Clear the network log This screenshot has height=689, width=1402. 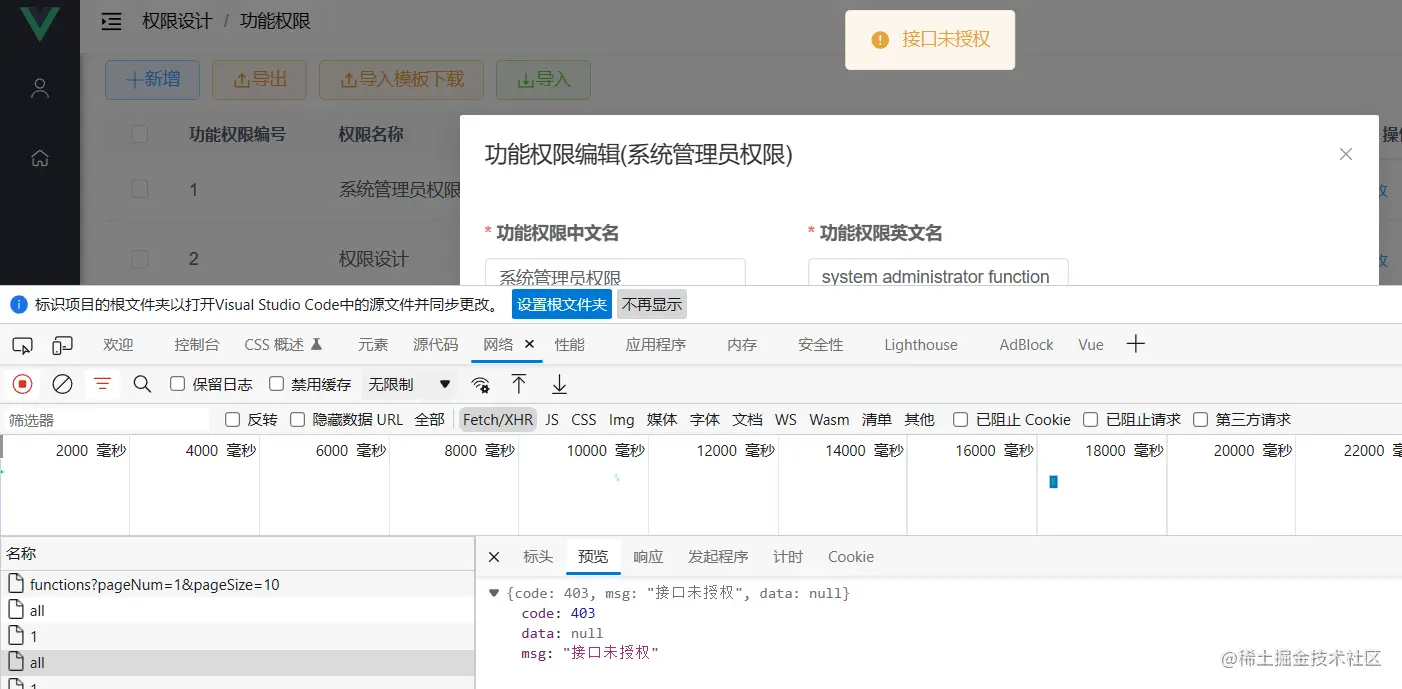[62, 384]
